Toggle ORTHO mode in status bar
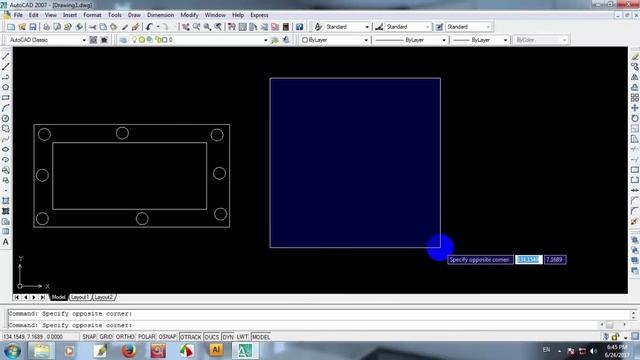640x360 pixels. (x=125, y=337)
